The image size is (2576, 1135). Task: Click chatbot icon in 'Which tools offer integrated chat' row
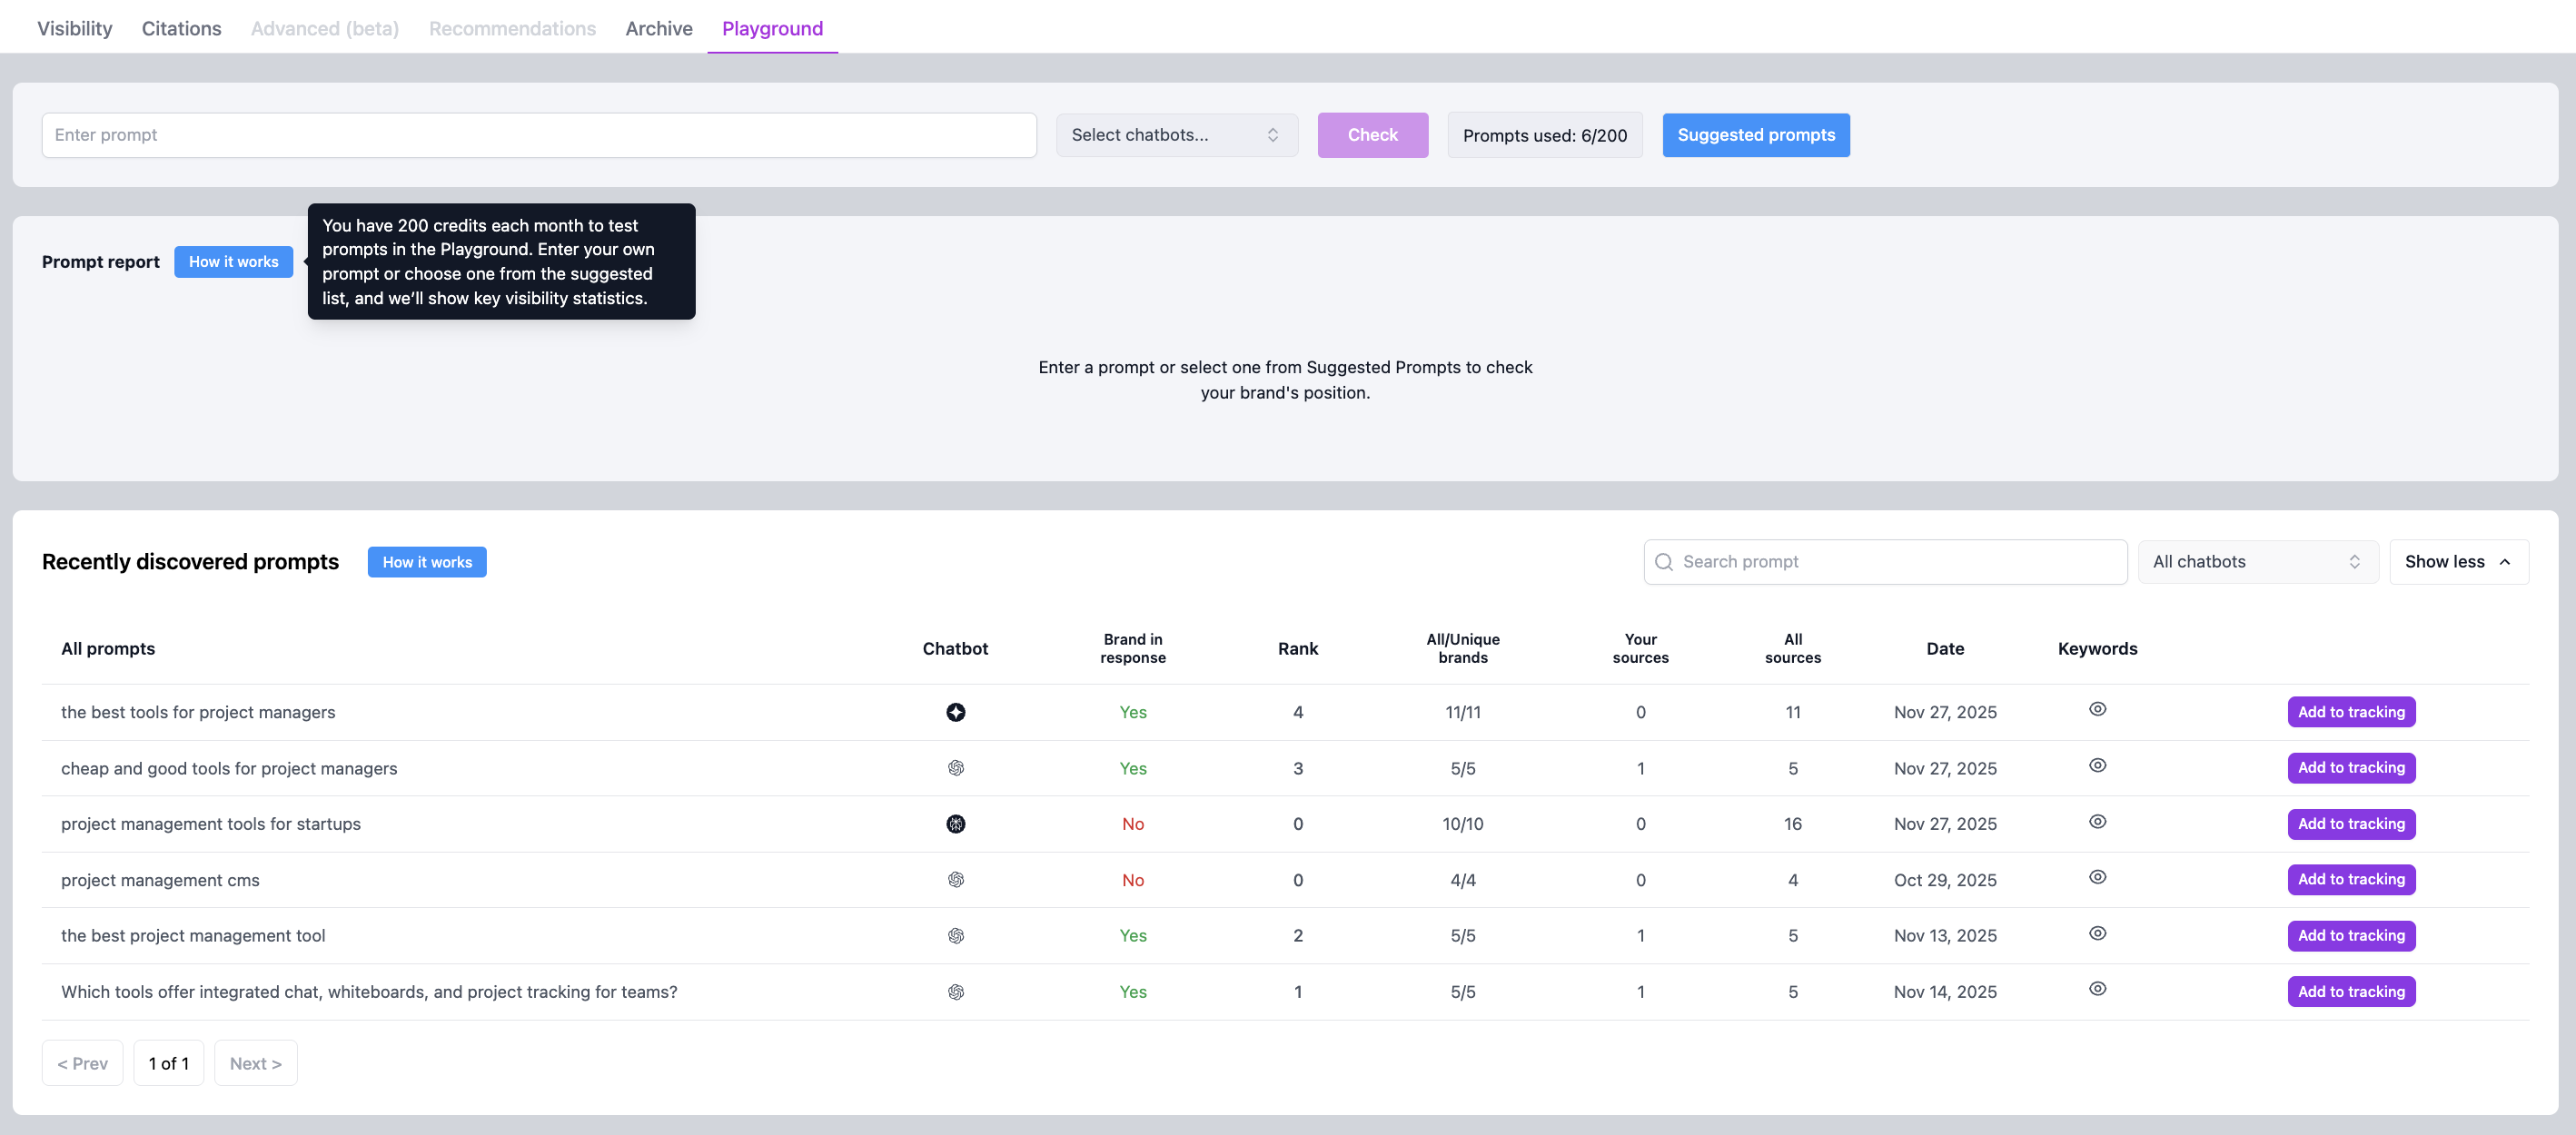click(x=955, y=992)
